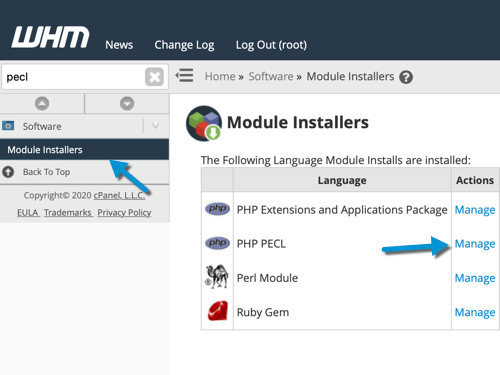Click the Software section folder icon

(8, 126)
